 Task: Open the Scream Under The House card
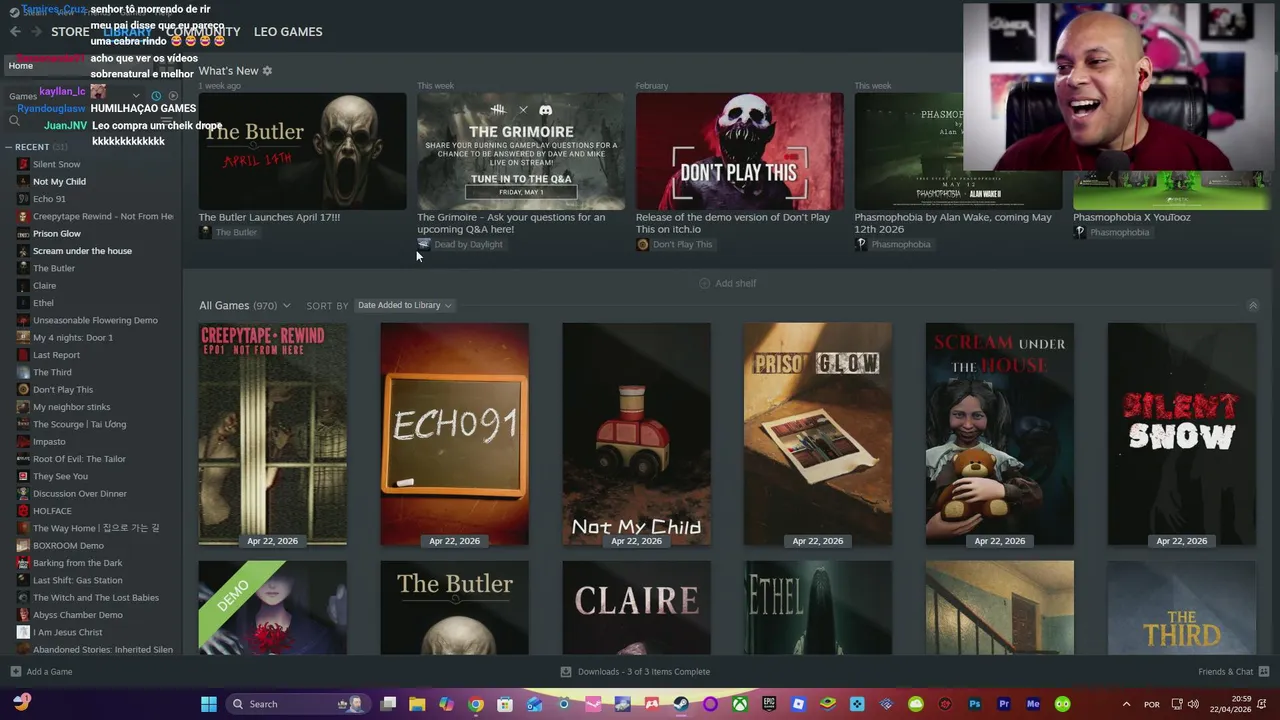1000,434
